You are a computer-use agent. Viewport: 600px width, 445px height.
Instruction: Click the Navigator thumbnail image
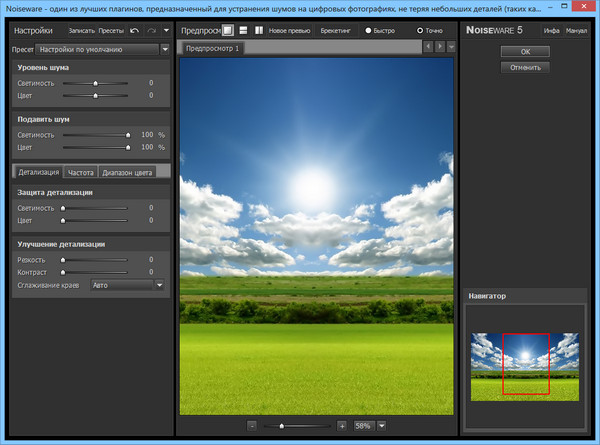(x=525, y=366)
